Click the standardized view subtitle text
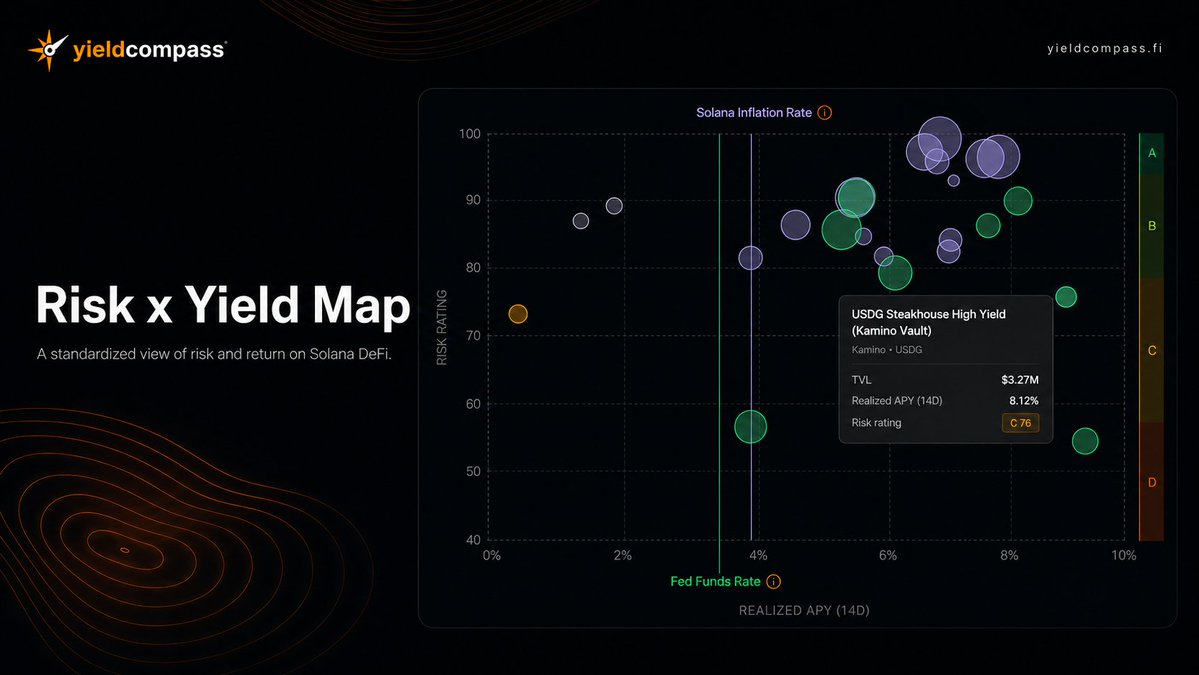Image resolution: width=1199 pixels, height=675 pixels. (x=214, y=354)
